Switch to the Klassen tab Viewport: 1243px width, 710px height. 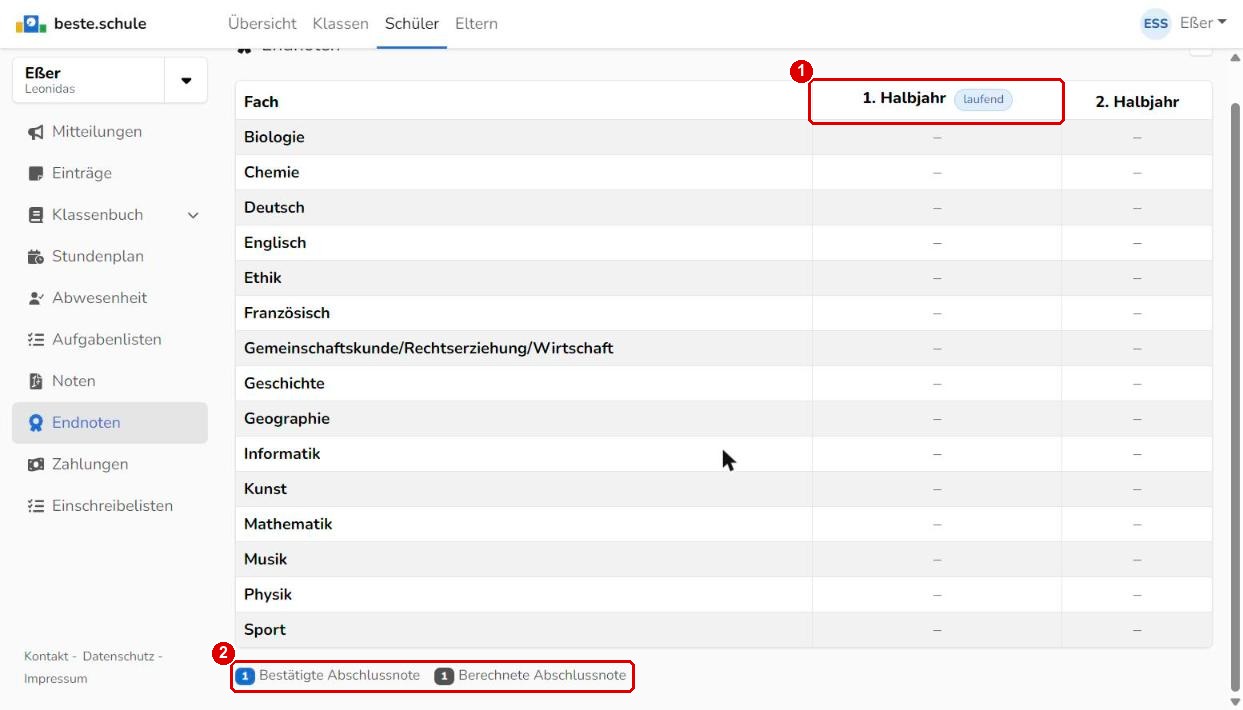pos(340,23)
